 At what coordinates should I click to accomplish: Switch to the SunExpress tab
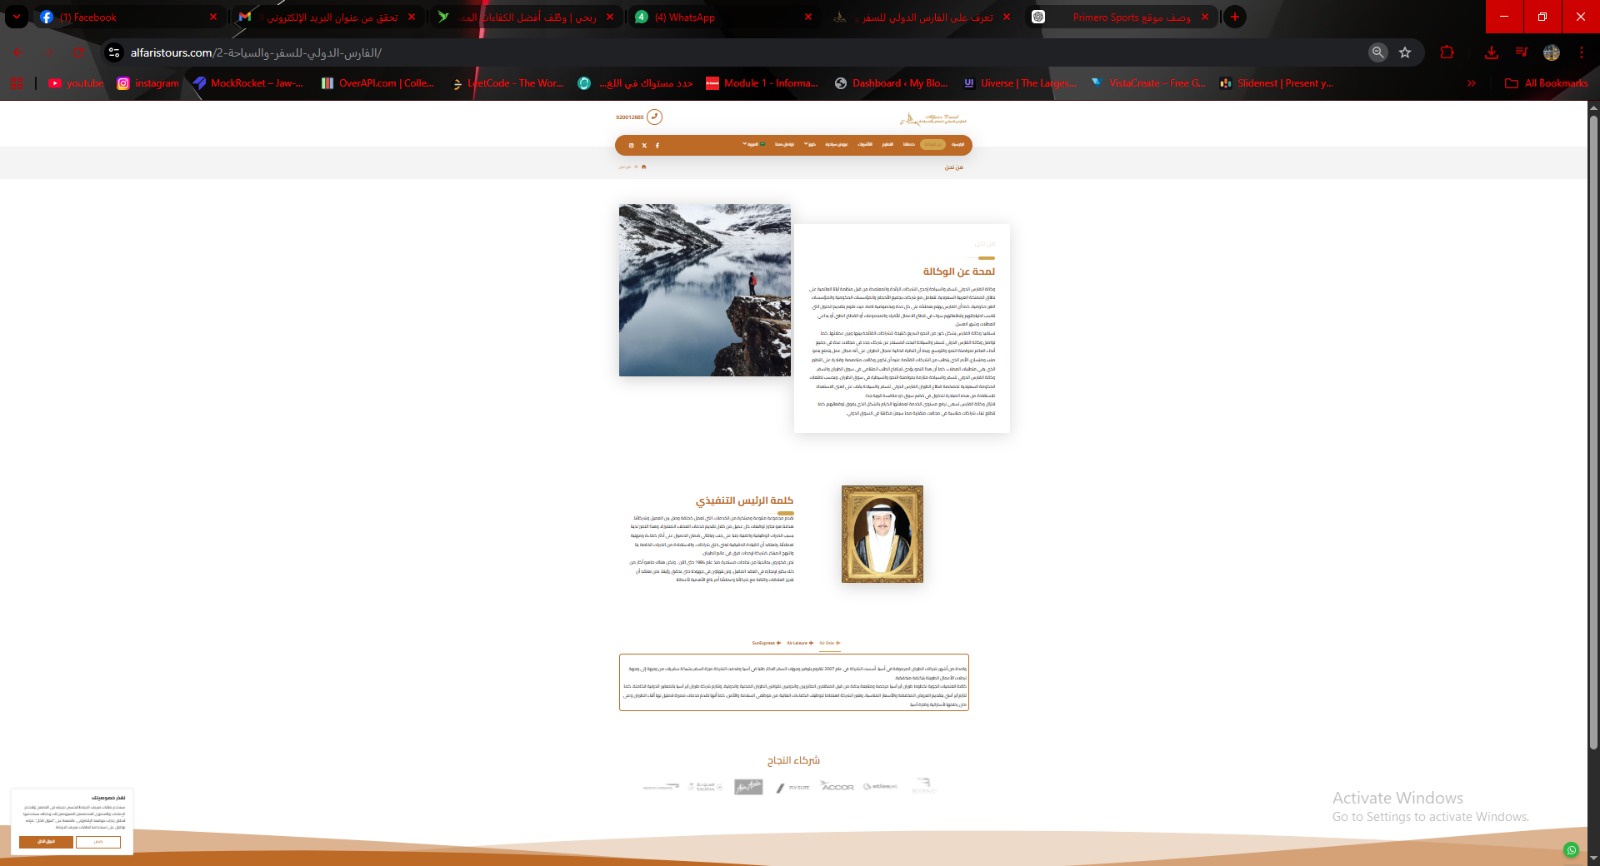tap(765, 643)
